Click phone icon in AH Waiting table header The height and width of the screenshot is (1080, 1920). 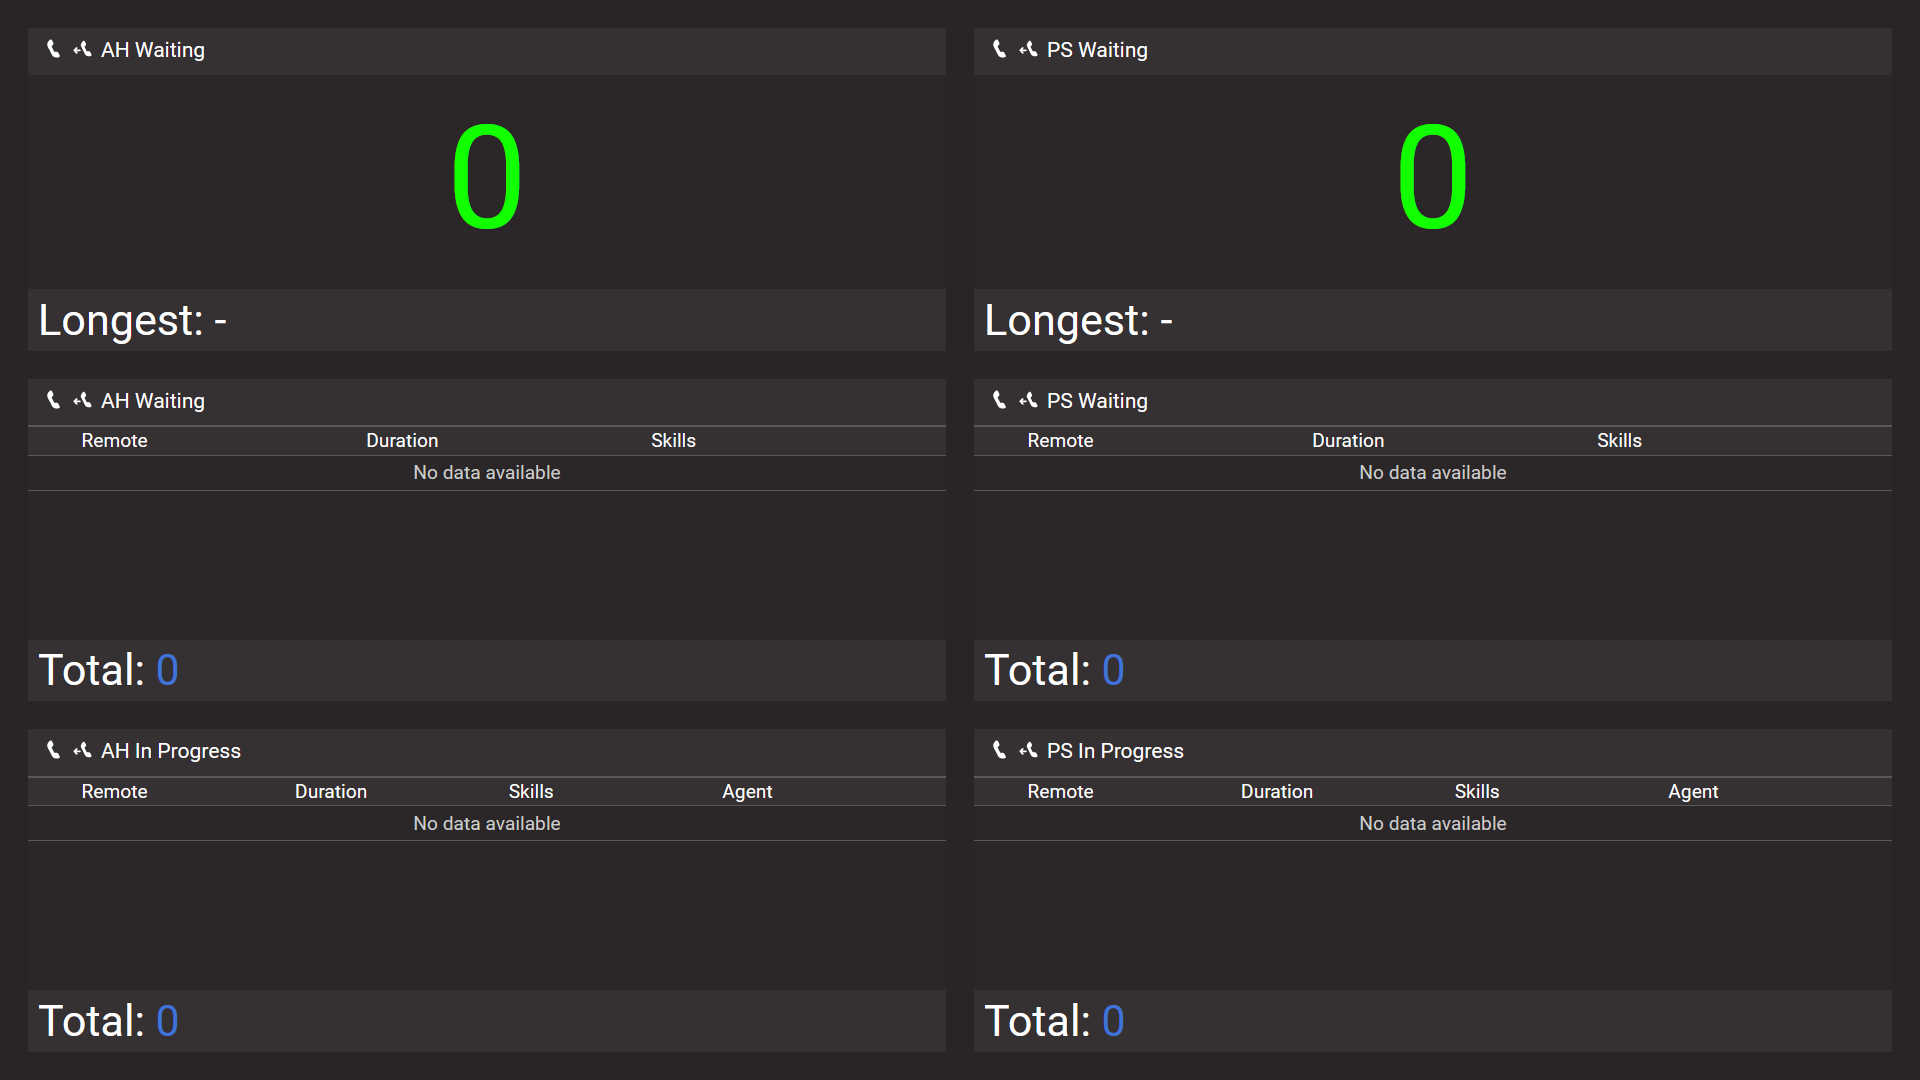pyautogui.click(x=54, y=400)
